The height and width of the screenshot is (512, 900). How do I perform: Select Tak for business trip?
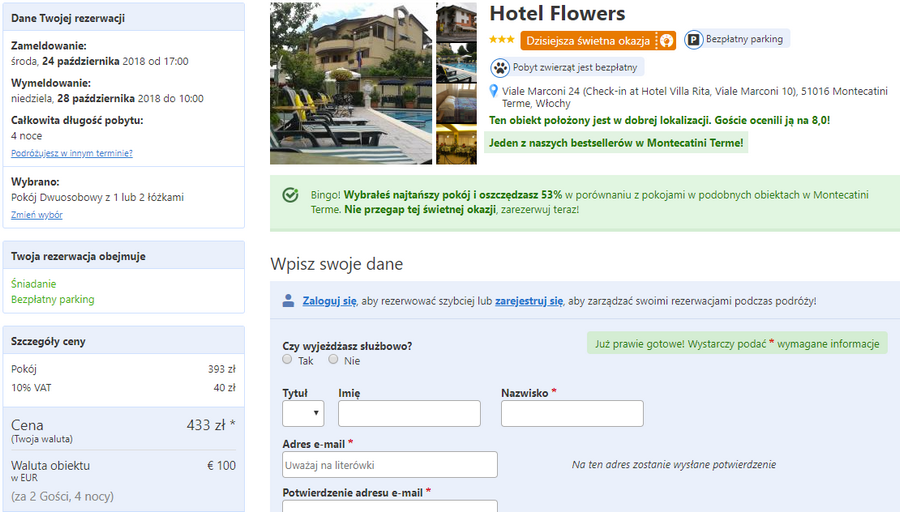pyautogui.click(x=287, y=359)
